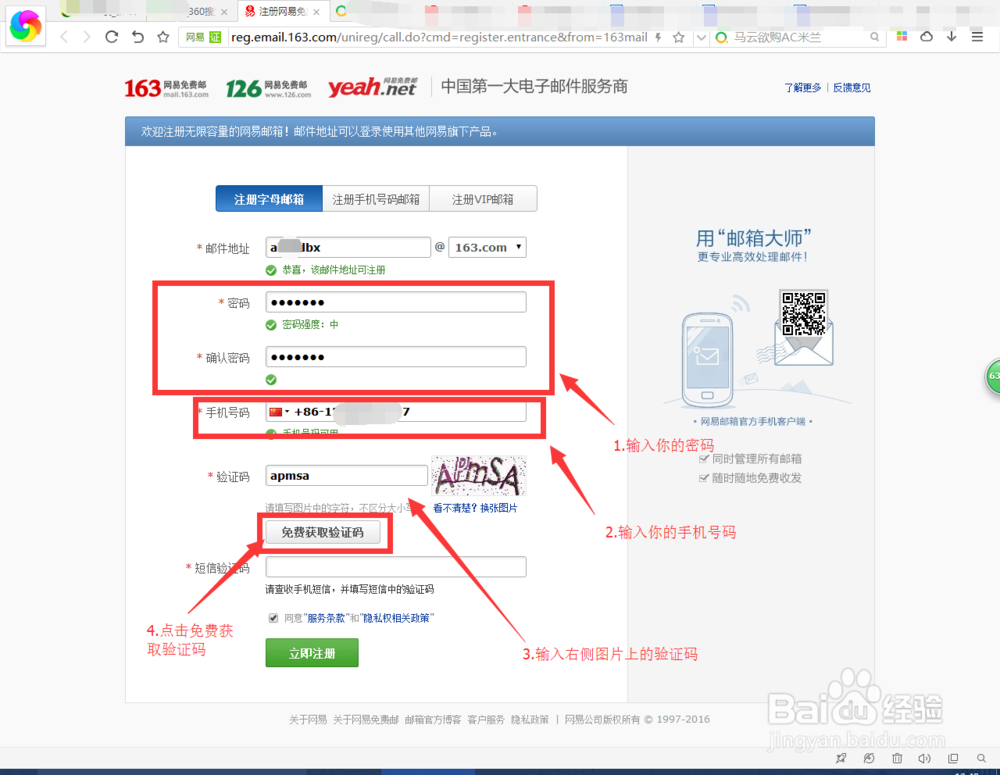Expand the address bar history dropdown arrow
Screen dimensions: 1000x775
pyautogui.click(x=701, y=38)
